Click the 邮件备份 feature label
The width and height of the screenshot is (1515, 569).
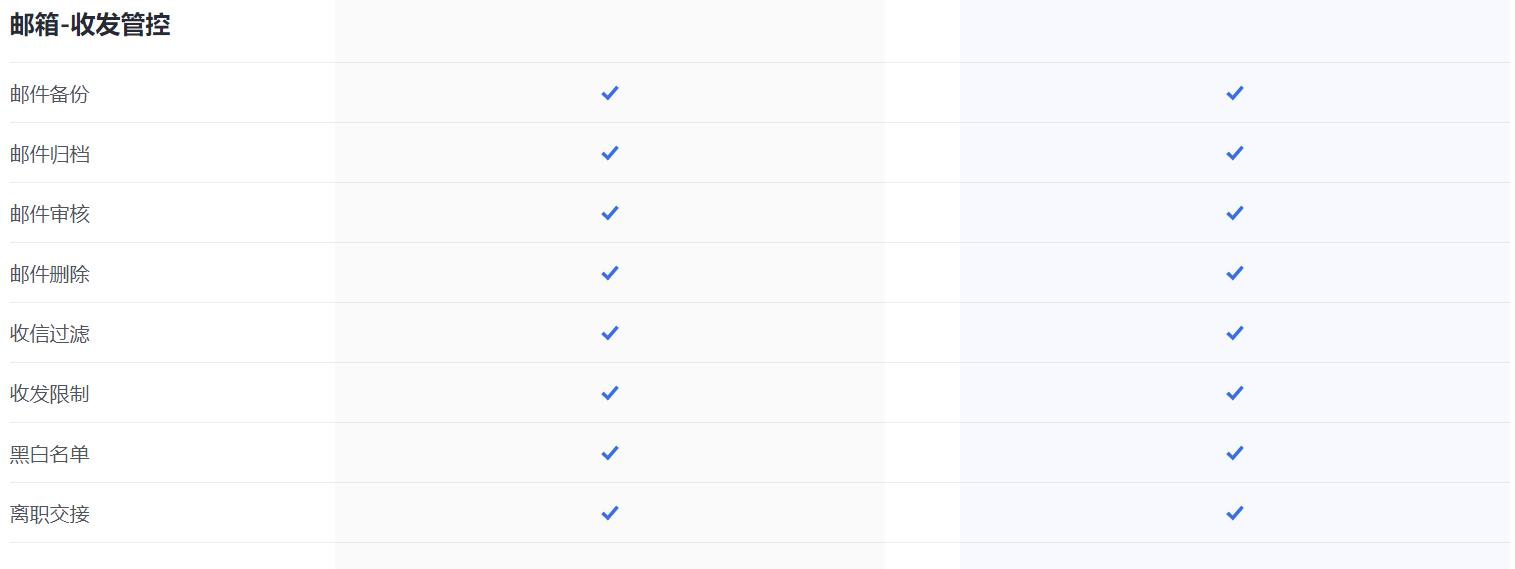50,94
